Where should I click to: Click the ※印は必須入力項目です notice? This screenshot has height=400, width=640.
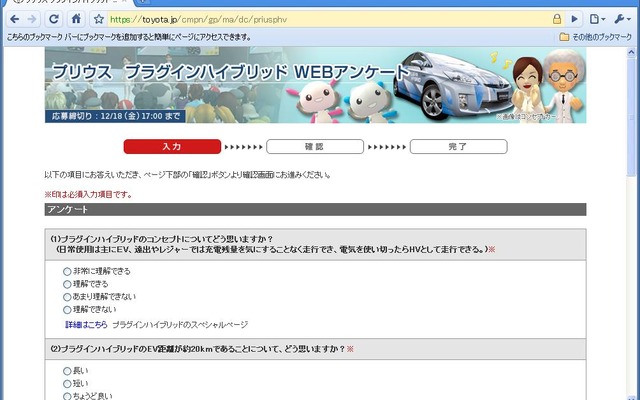click(89, 195)
